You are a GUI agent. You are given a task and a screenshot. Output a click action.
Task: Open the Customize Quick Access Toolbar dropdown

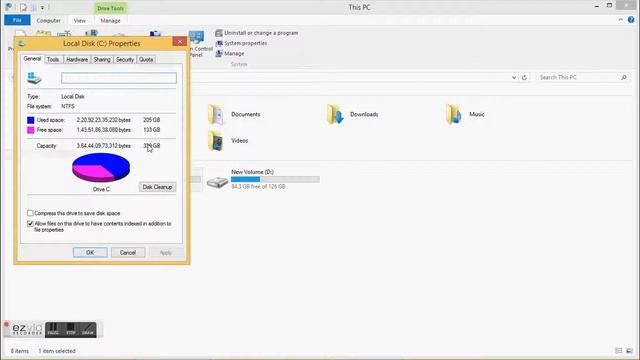[x=42, y=7]
